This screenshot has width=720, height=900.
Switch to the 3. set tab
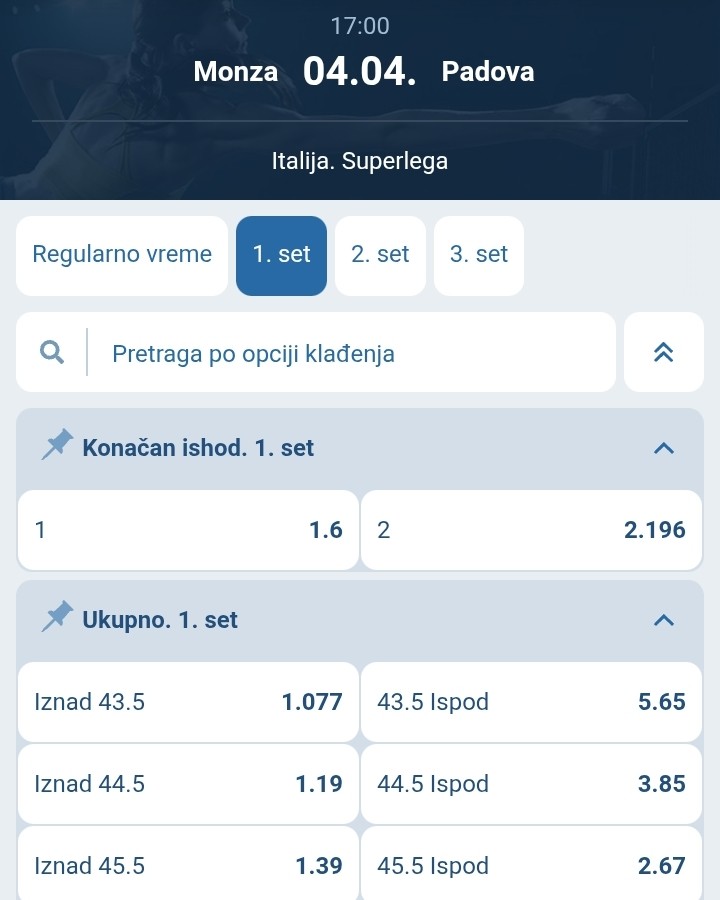coord(479,255)
